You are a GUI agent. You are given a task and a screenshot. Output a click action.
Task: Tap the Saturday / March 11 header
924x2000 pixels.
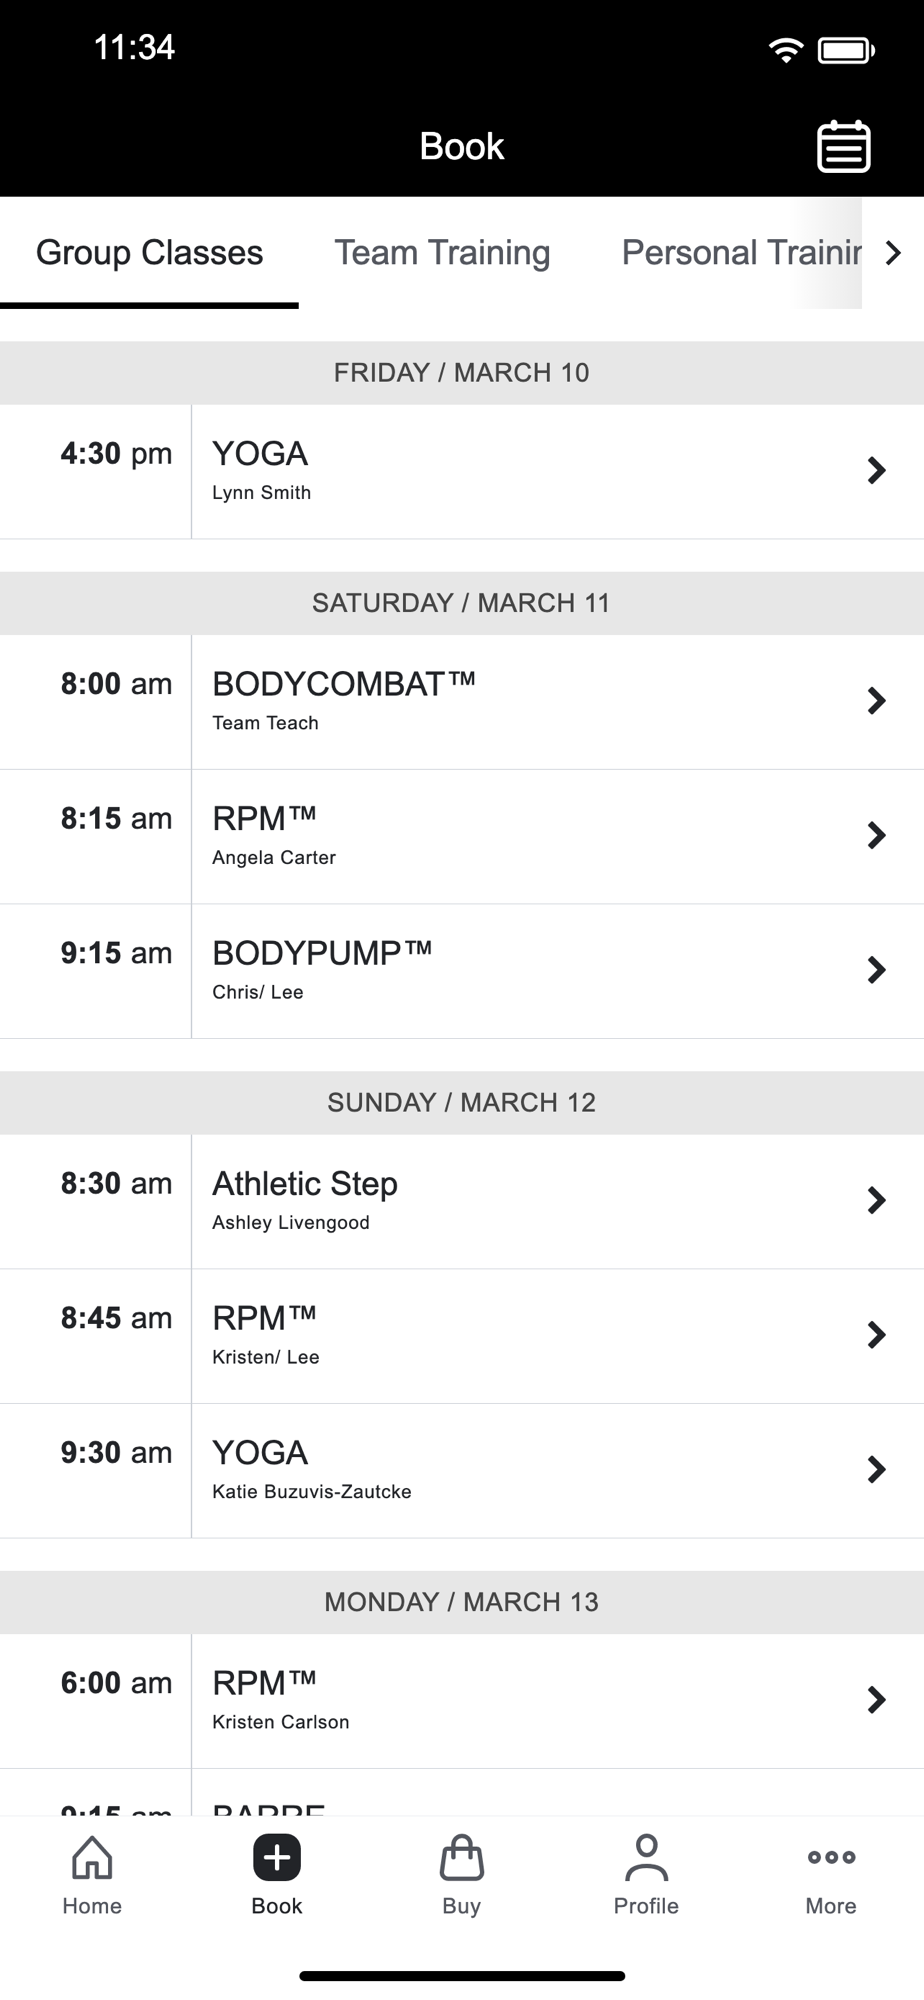click(x=461, y=603)
